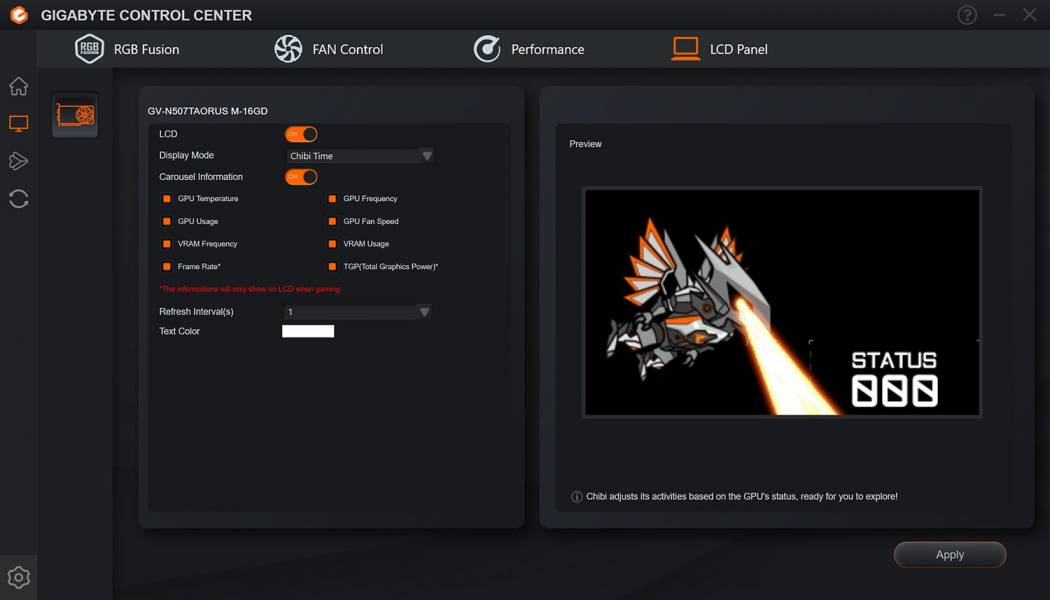The width and height of the screenshot is (1050, 600).
Task: Uncheck VRAM Frequency checkbox
Action: [x=167, y=244]
